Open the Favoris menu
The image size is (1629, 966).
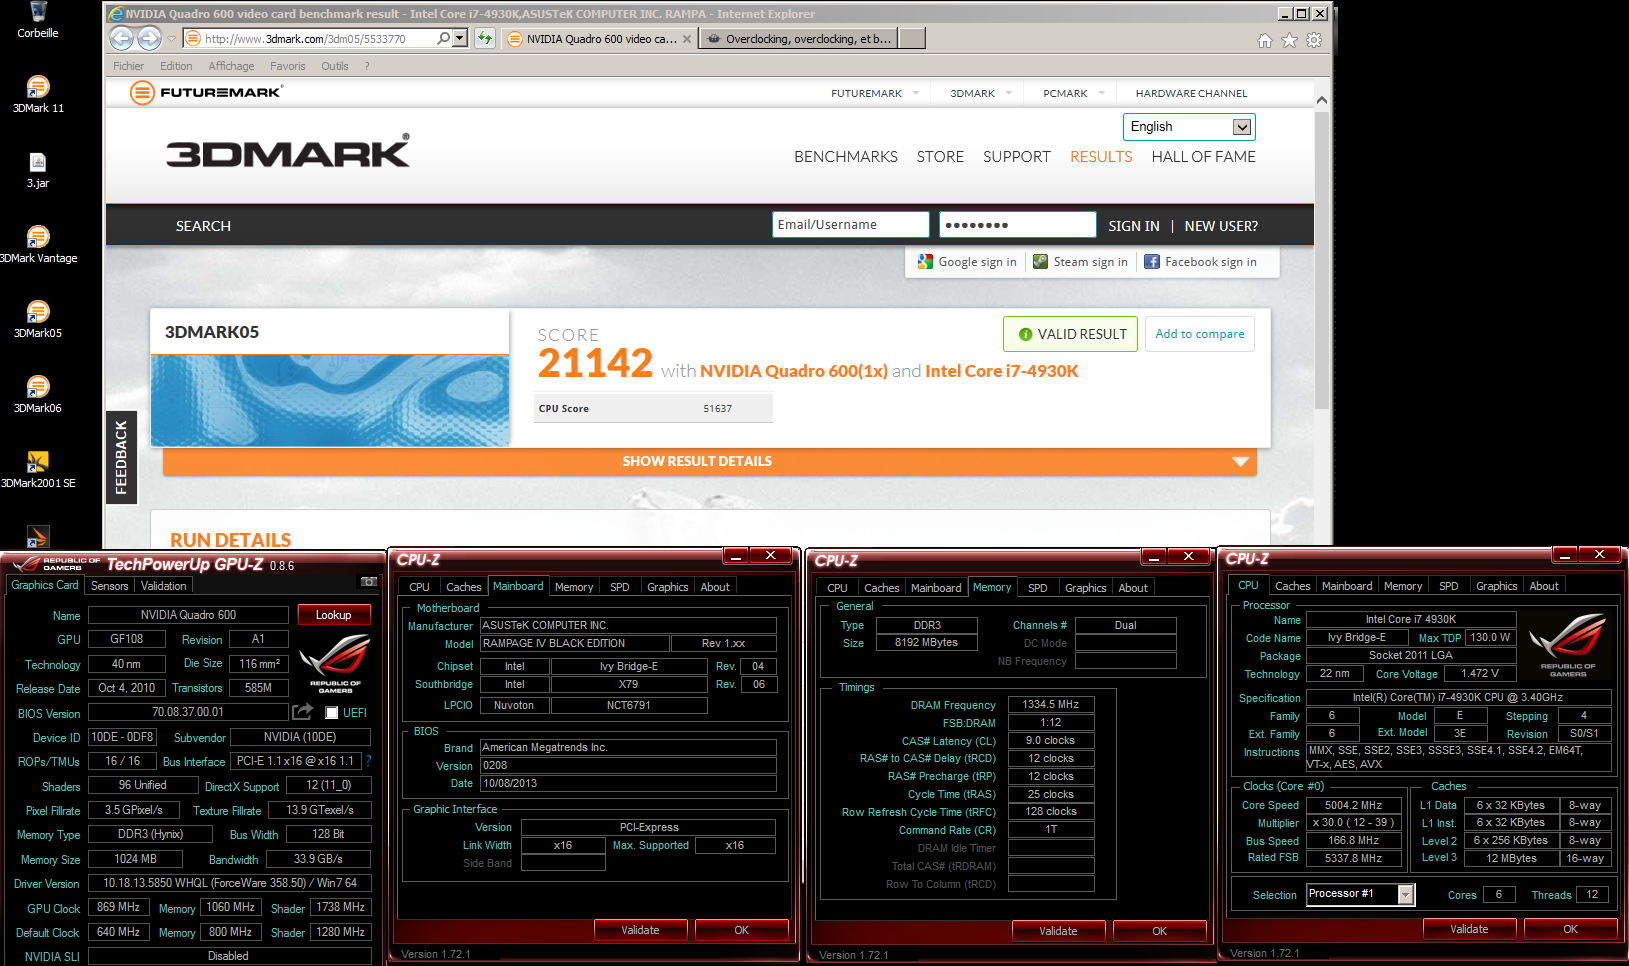[287, 66]
